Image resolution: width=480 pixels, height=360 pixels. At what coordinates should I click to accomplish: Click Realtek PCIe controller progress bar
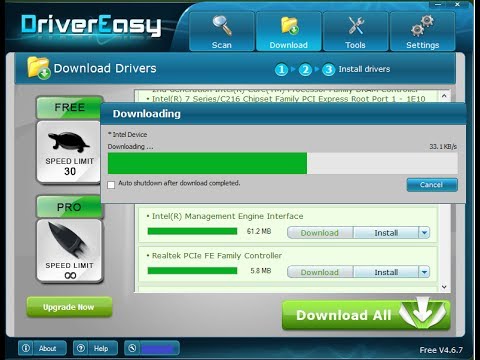click(192, 270)
